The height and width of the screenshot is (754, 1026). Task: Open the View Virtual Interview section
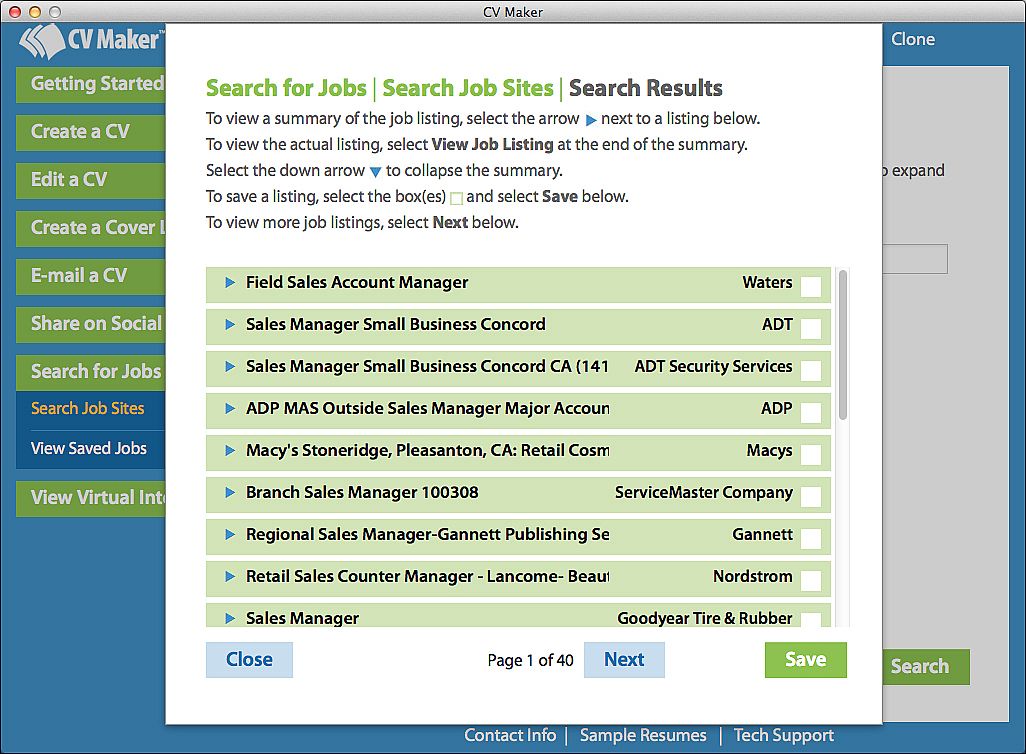(x=90, y=498)
